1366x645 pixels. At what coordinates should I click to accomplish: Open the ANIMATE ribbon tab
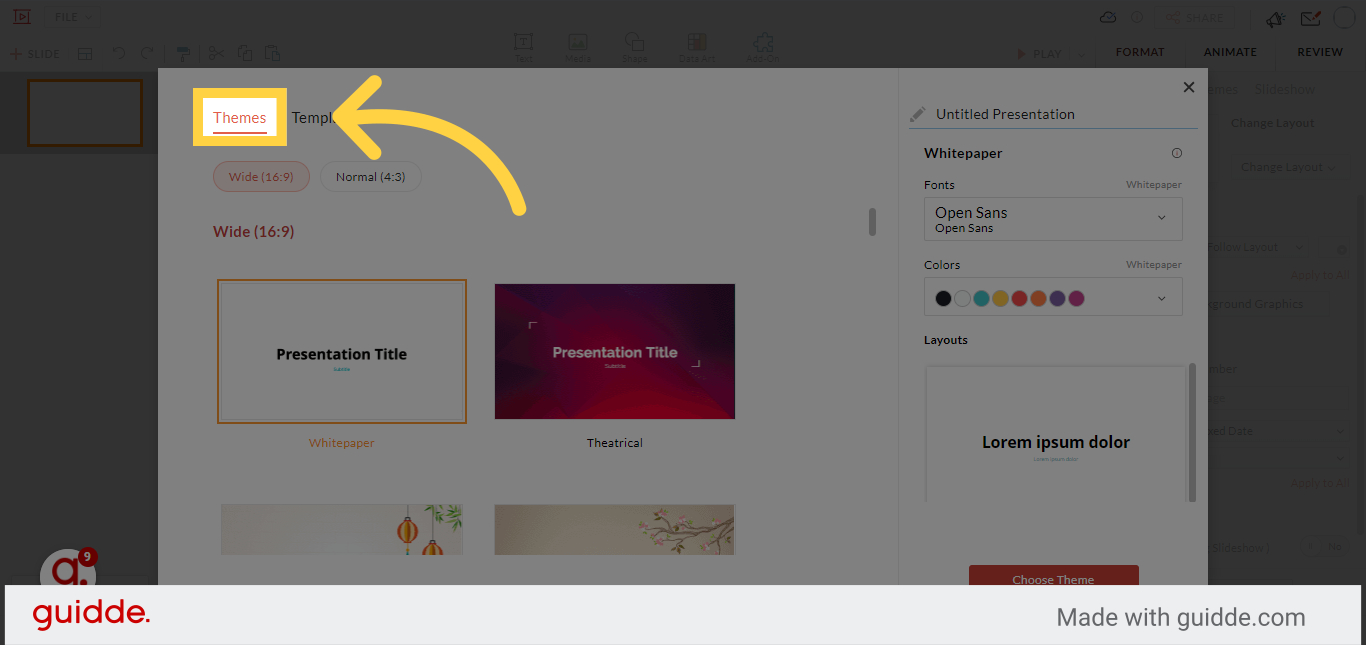(1230, 51)
